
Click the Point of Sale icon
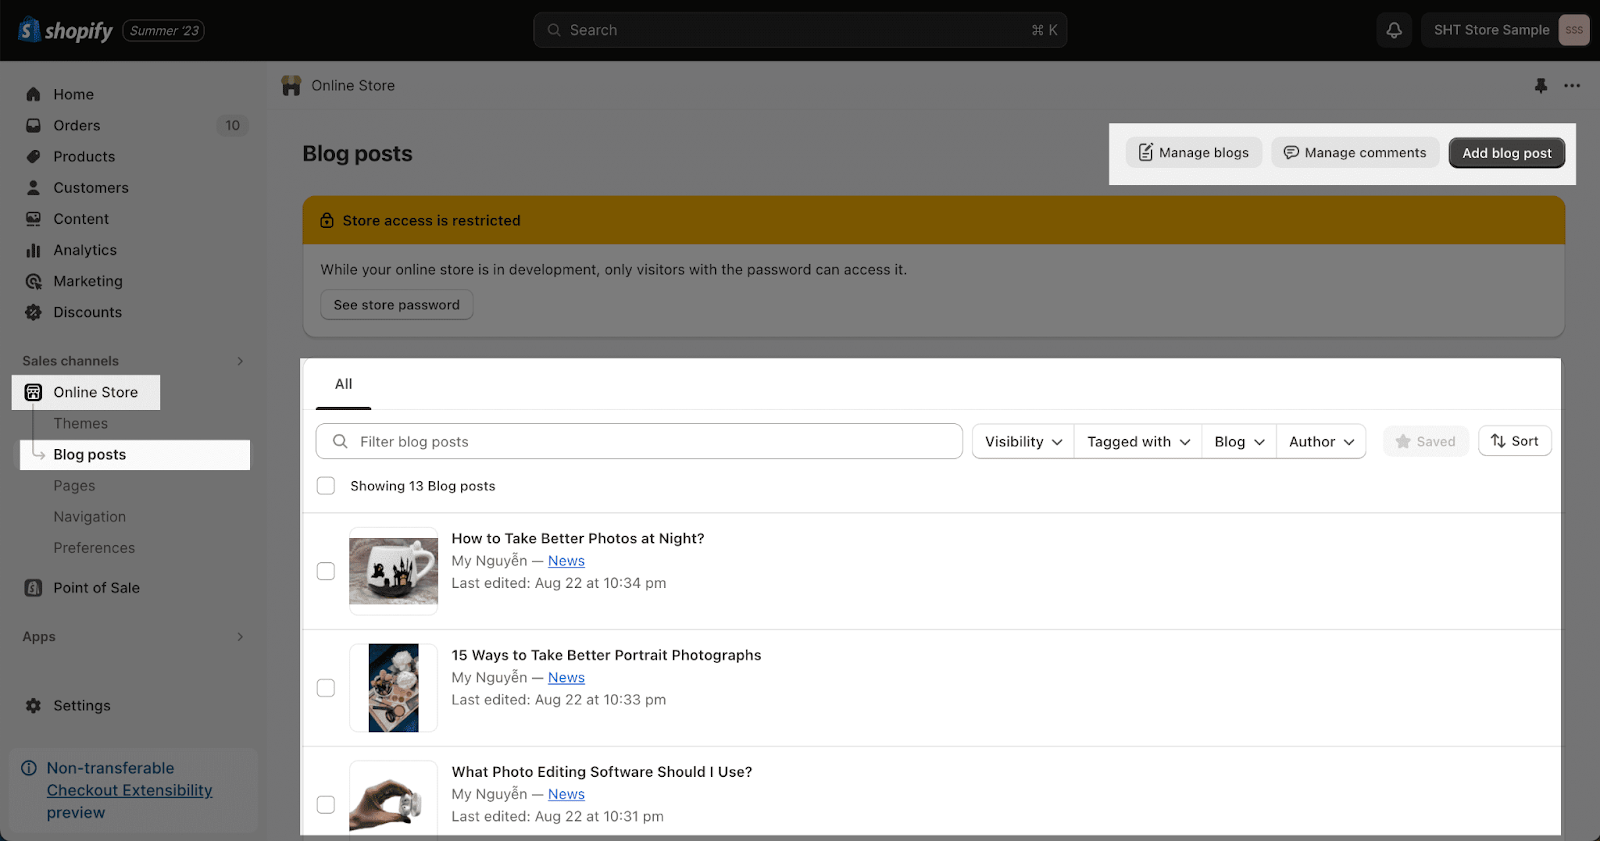[x=33, y=588]
